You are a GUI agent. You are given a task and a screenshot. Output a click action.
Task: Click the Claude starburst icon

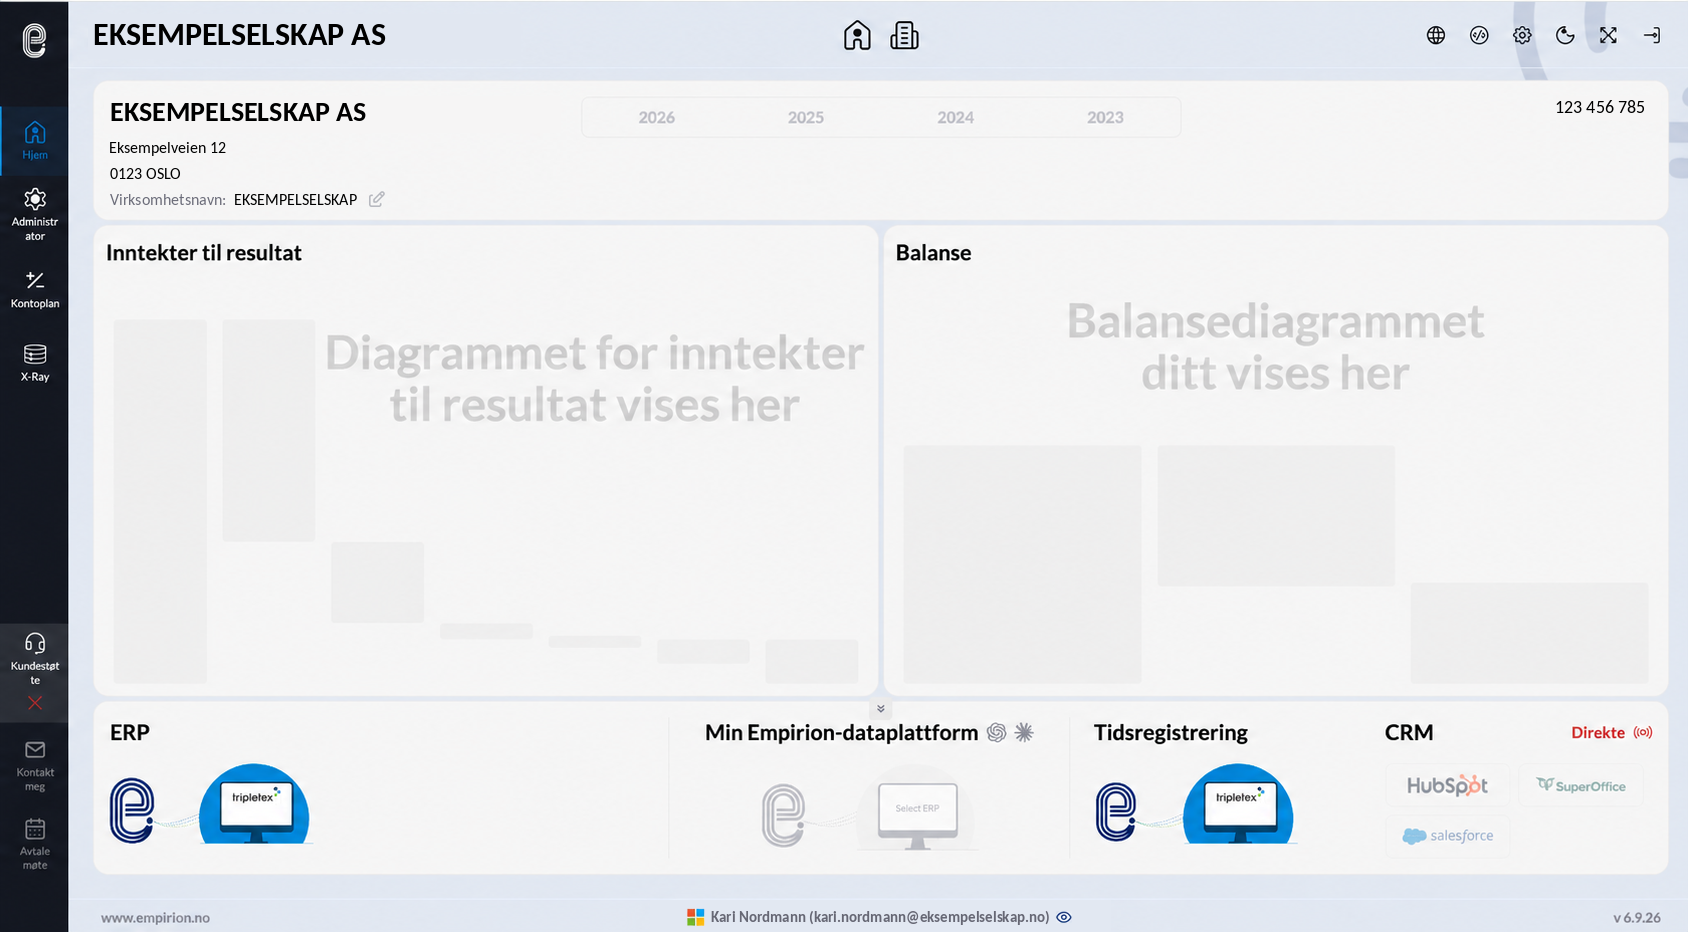pos(1024,733)
